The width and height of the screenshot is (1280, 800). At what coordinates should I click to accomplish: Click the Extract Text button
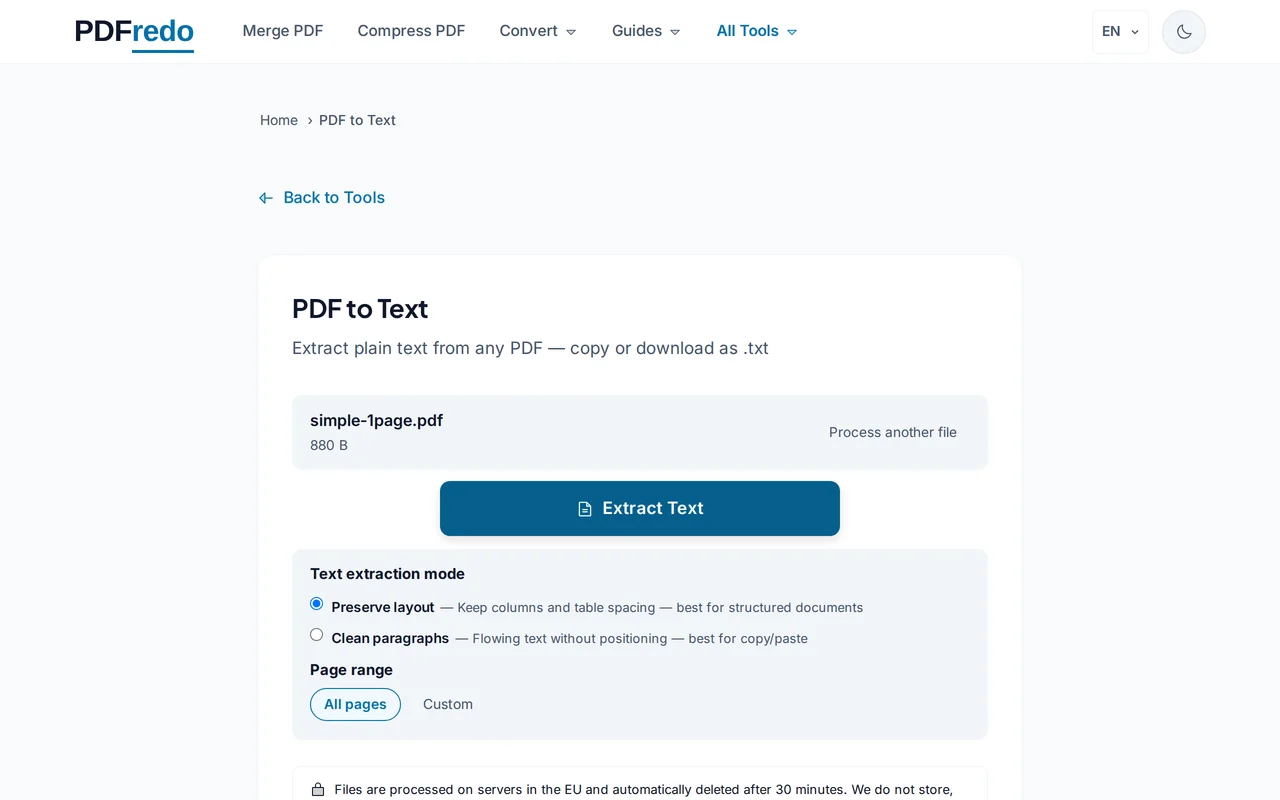click(x=640, y=508)
